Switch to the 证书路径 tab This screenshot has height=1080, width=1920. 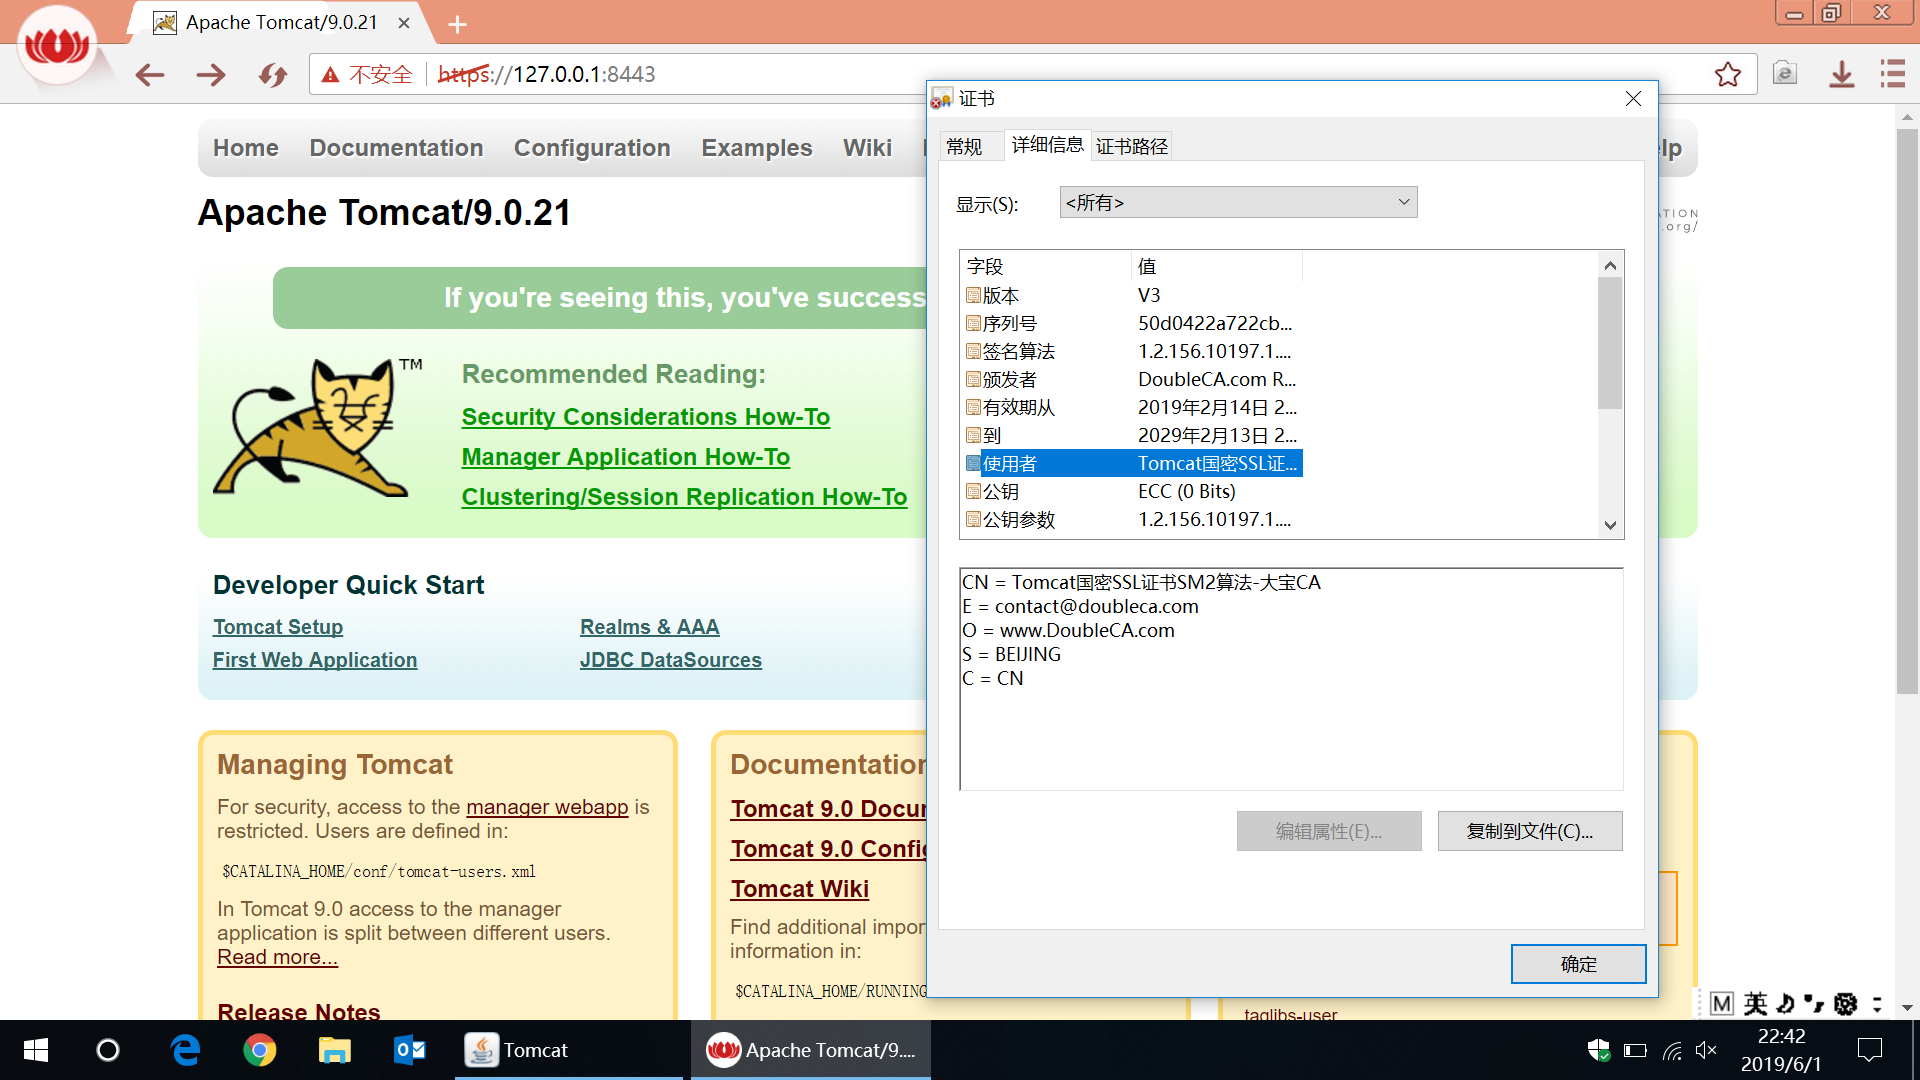[x=1131, y=147]
